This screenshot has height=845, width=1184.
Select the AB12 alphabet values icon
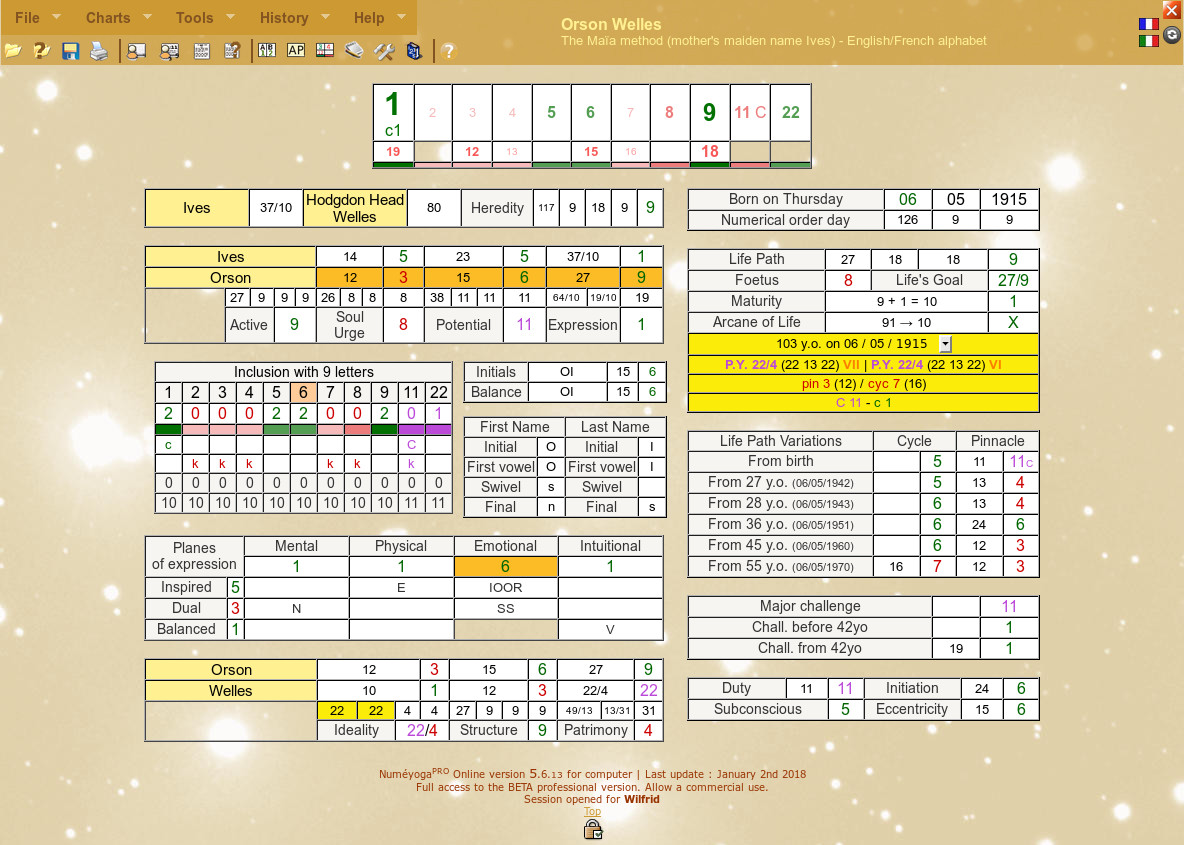(x=266, y=50)
